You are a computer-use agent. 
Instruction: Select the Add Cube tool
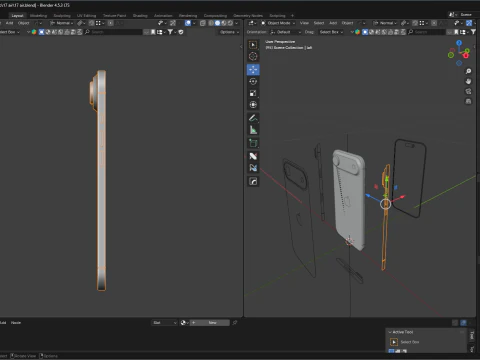pyautogui.click(x=253, y=143)
